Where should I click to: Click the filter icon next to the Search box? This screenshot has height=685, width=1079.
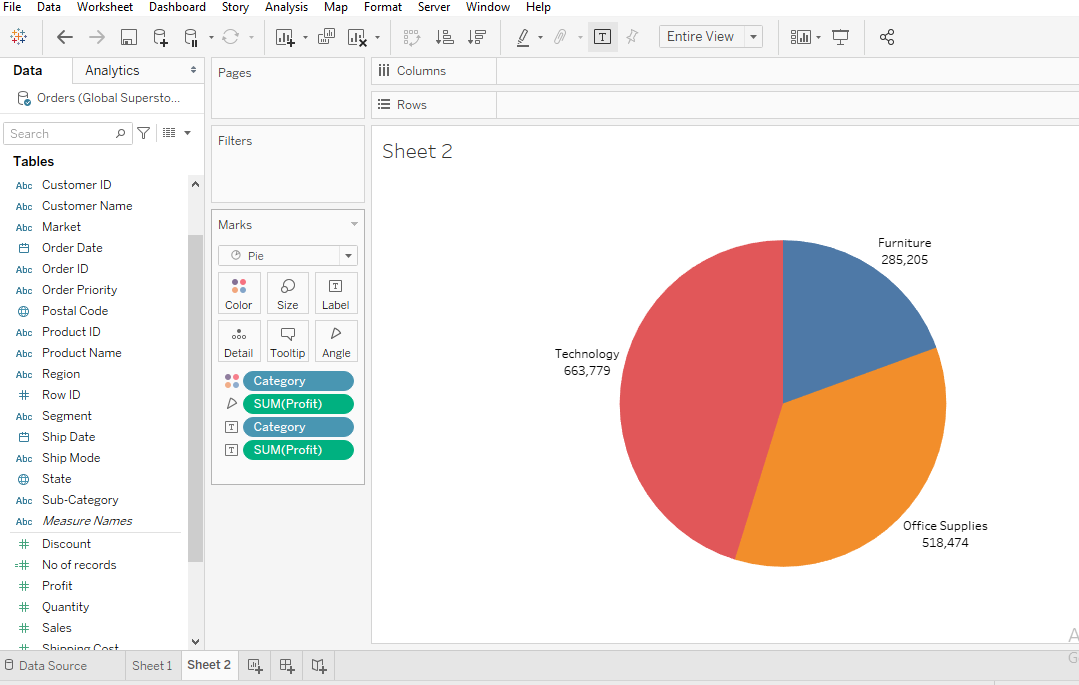click(144, 133)
